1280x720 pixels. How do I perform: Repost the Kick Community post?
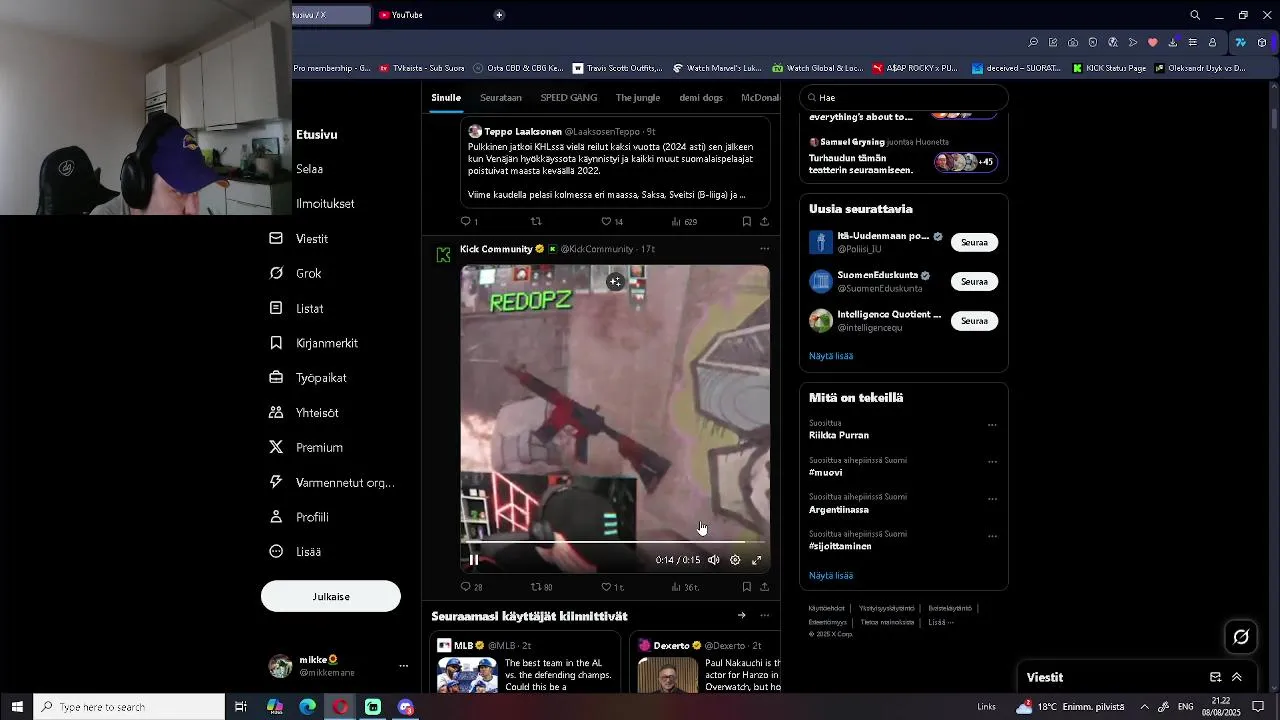(x=541, y=587)
